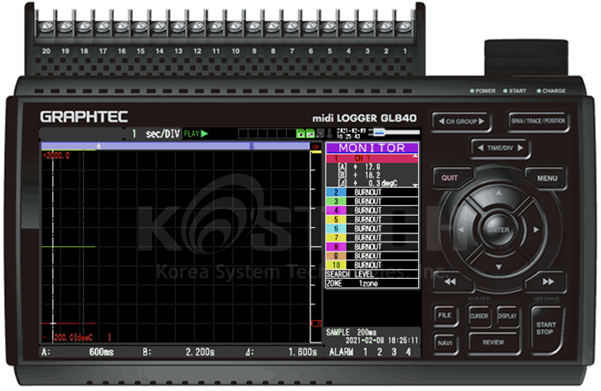Open the MENU key
The image size is (601, 391).
click(x=546, y=178)
